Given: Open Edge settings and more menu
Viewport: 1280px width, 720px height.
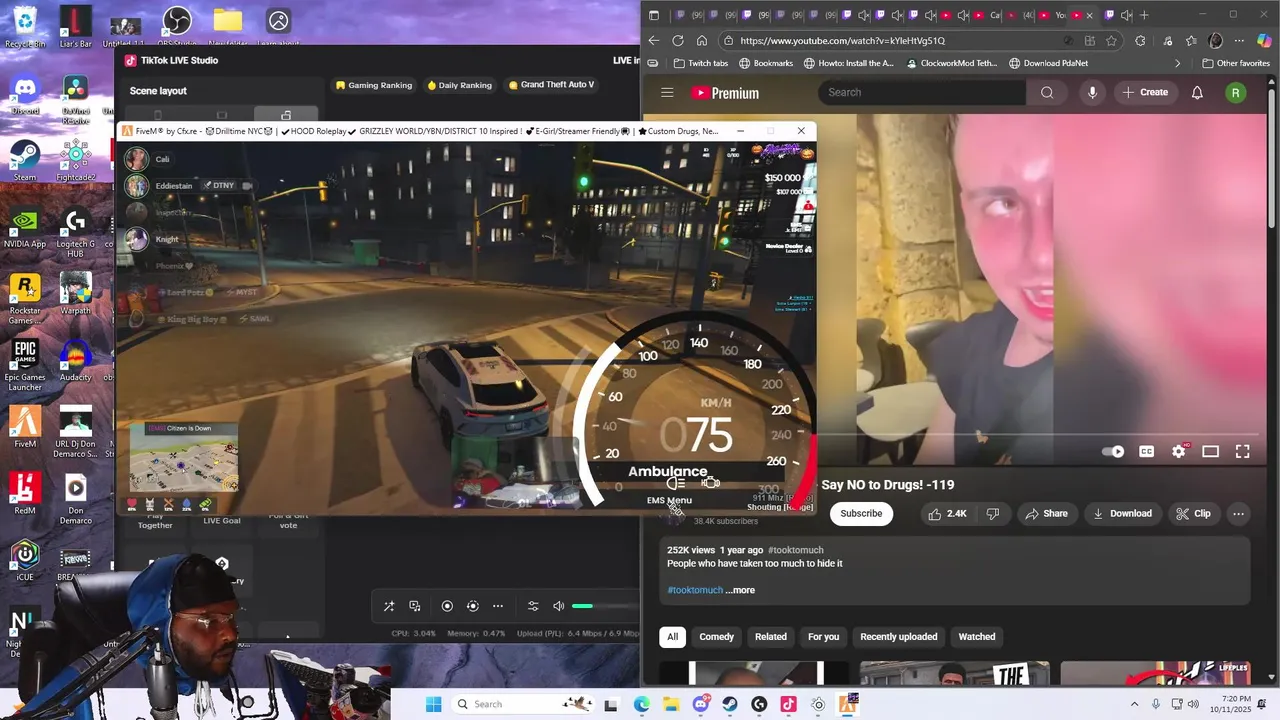Looking at the screenshot, I should point(1239,41).
